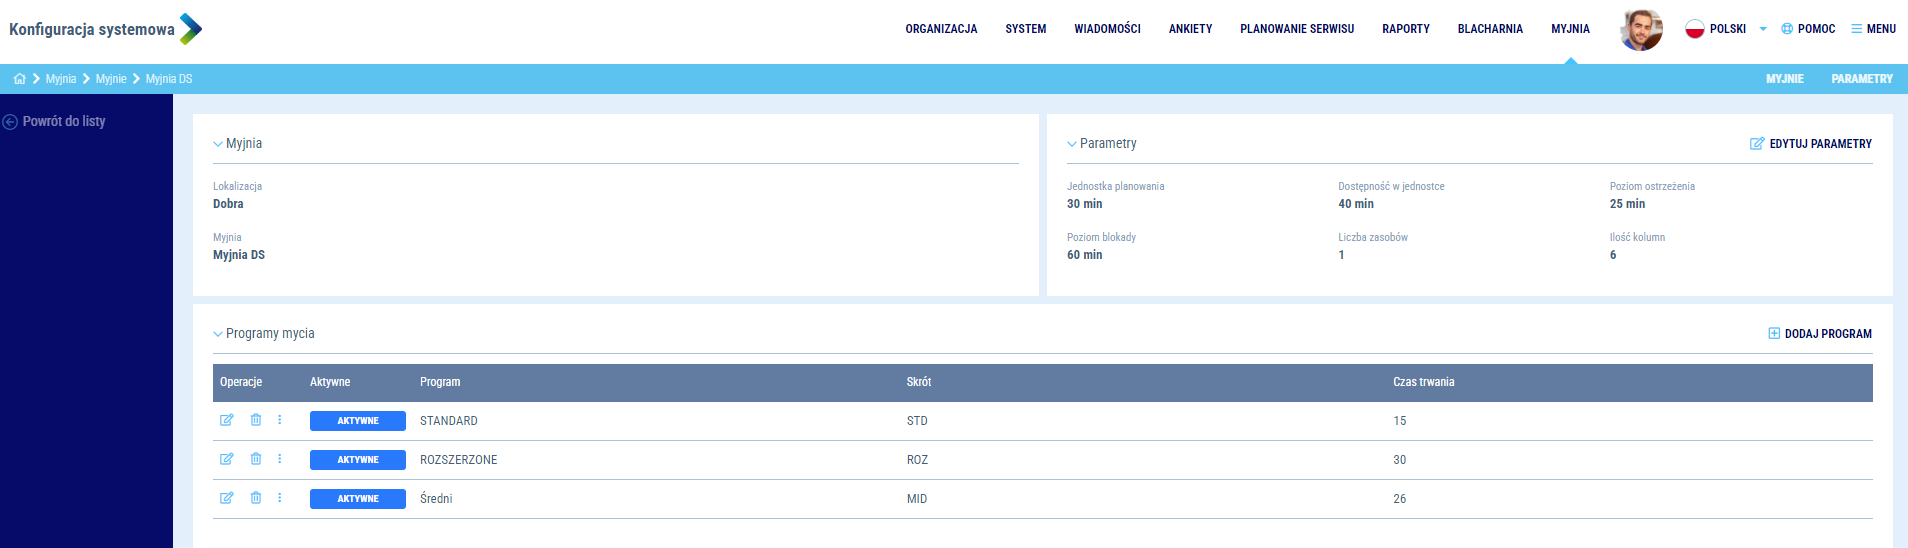
Task: Edit the Średni program with pencil icon
Action: click(x=227, y=498)
